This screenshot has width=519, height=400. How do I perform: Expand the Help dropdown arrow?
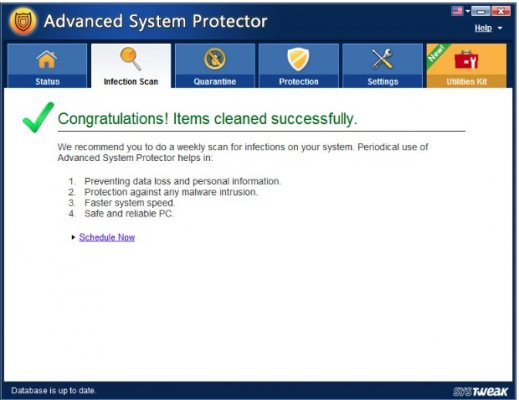pos(500,28)
